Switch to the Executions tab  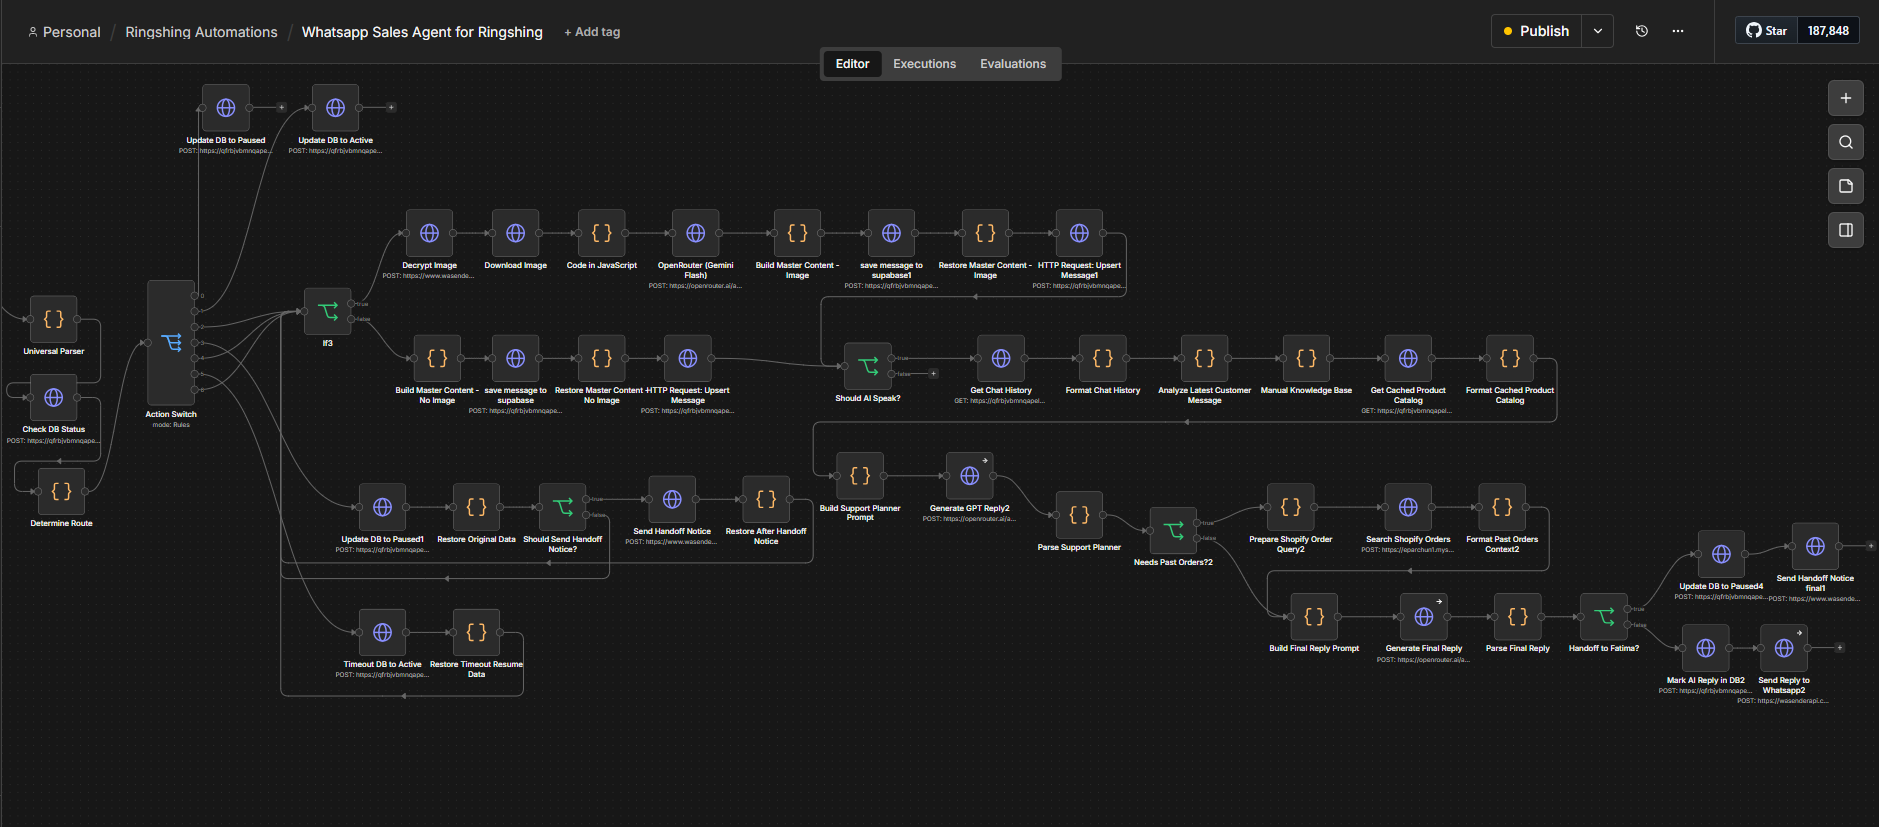click(924, 64)
